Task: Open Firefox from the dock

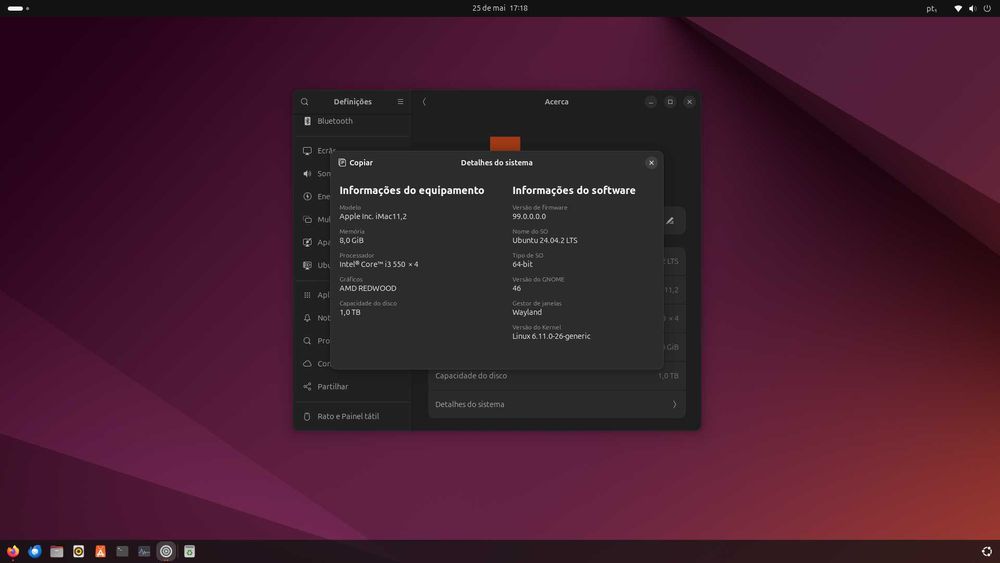Action: click(13, 552)
